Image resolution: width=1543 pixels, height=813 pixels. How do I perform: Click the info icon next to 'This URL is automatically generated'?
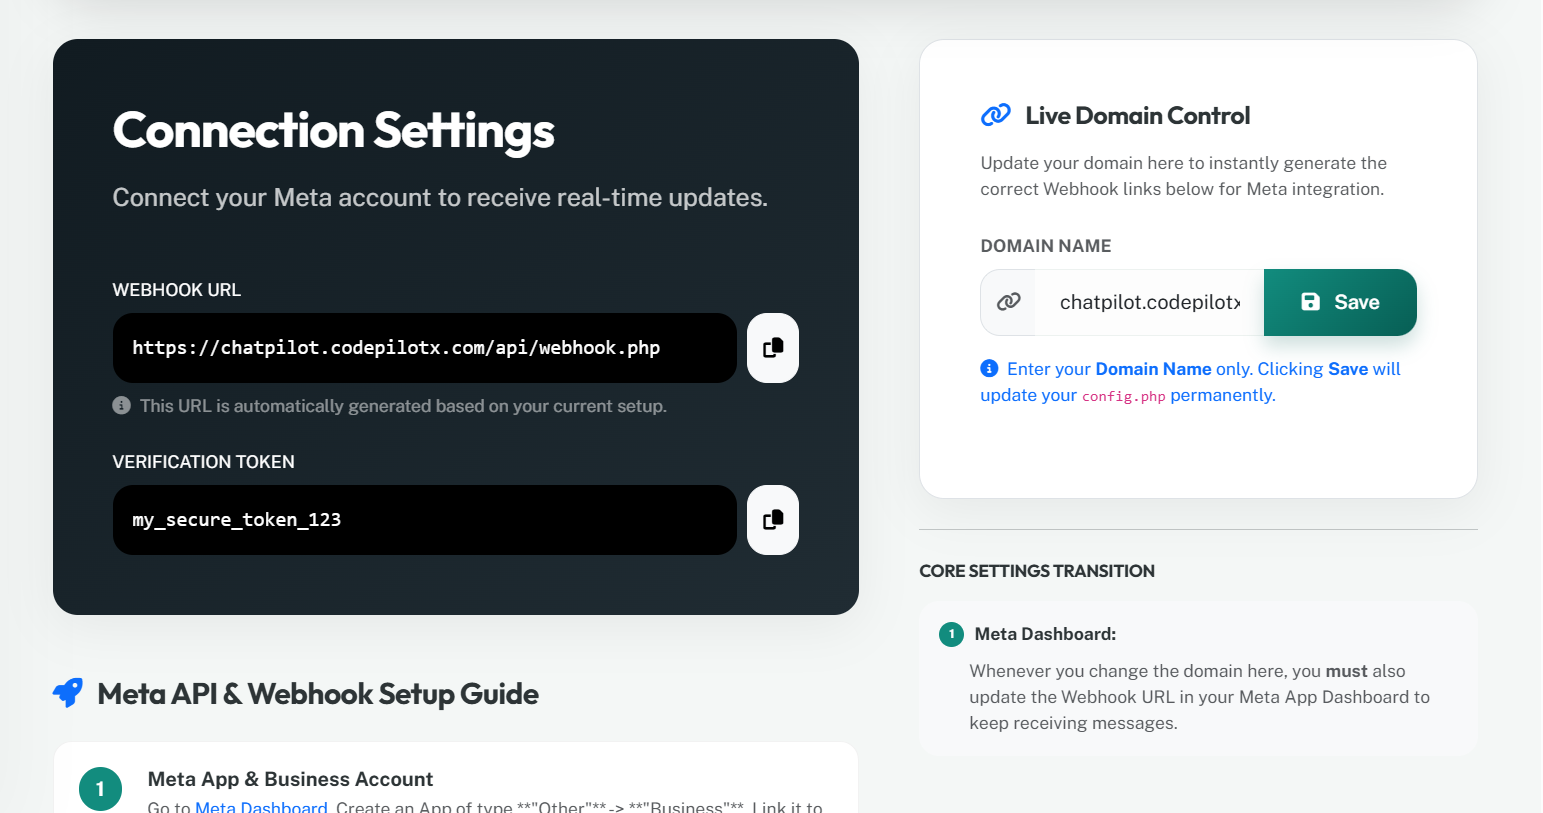[121, 406]
